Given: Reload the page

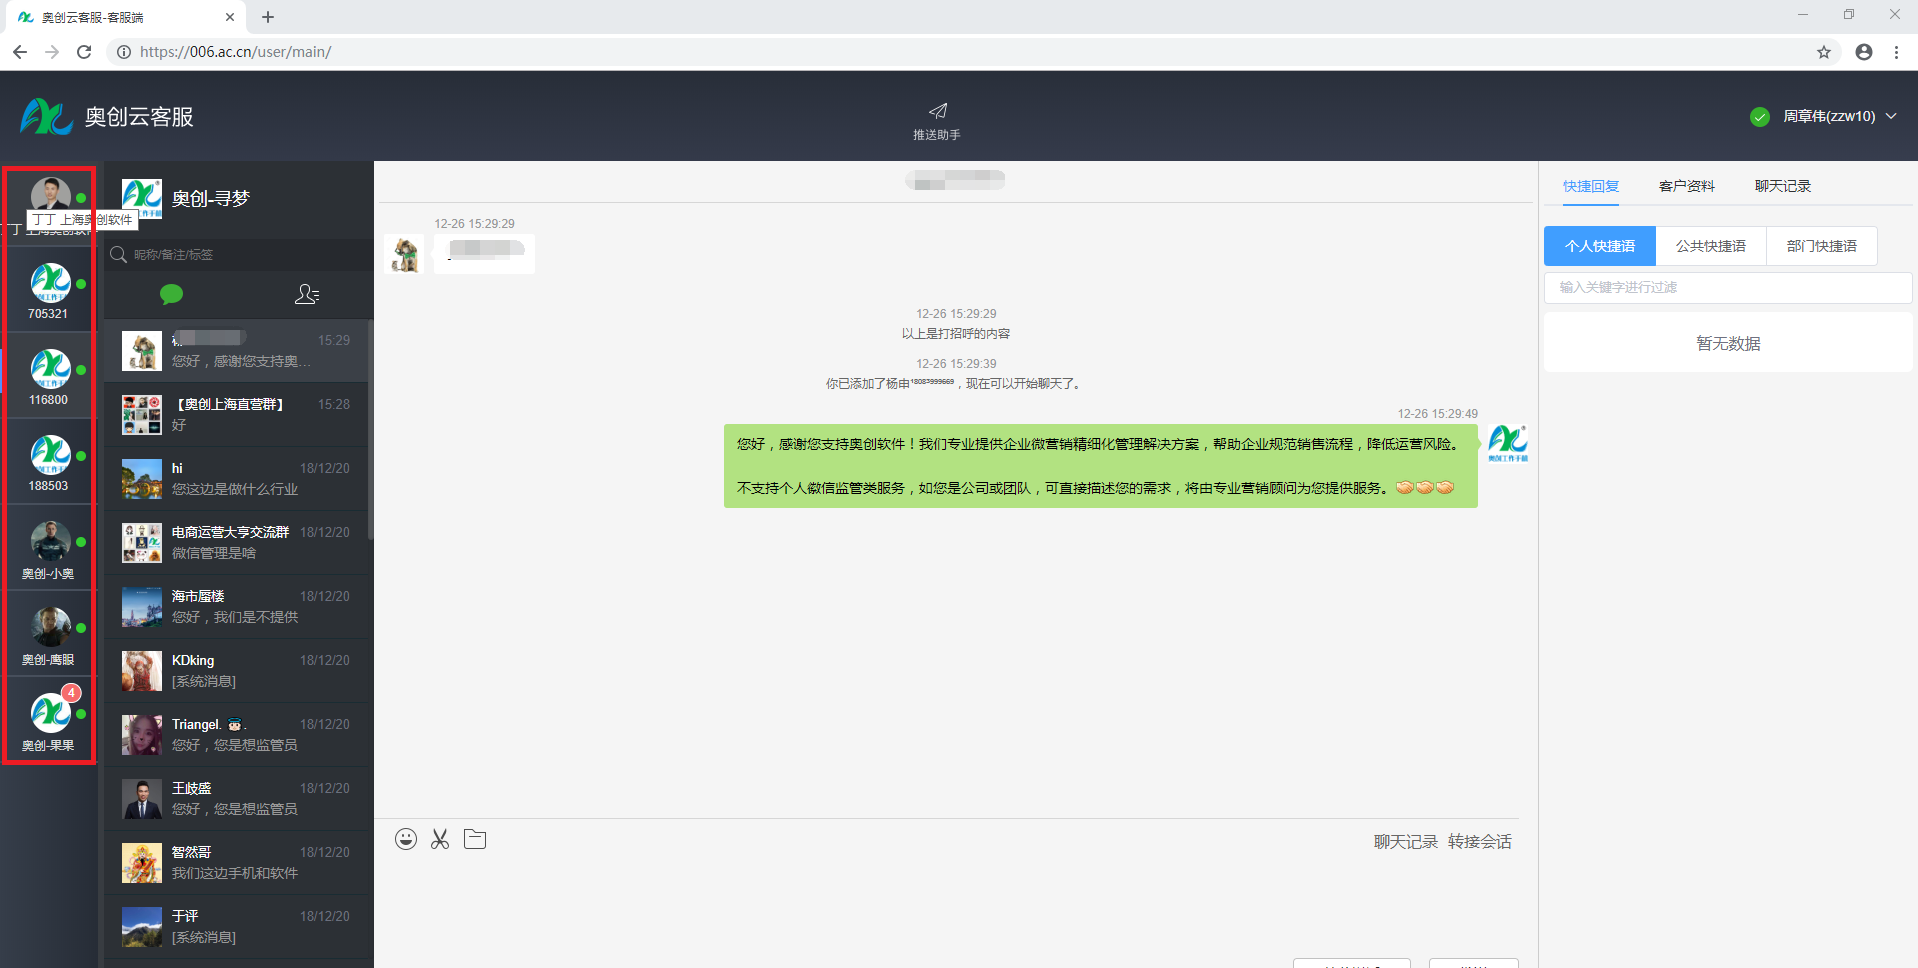Looking at the screenshot, I should [84, 52].
